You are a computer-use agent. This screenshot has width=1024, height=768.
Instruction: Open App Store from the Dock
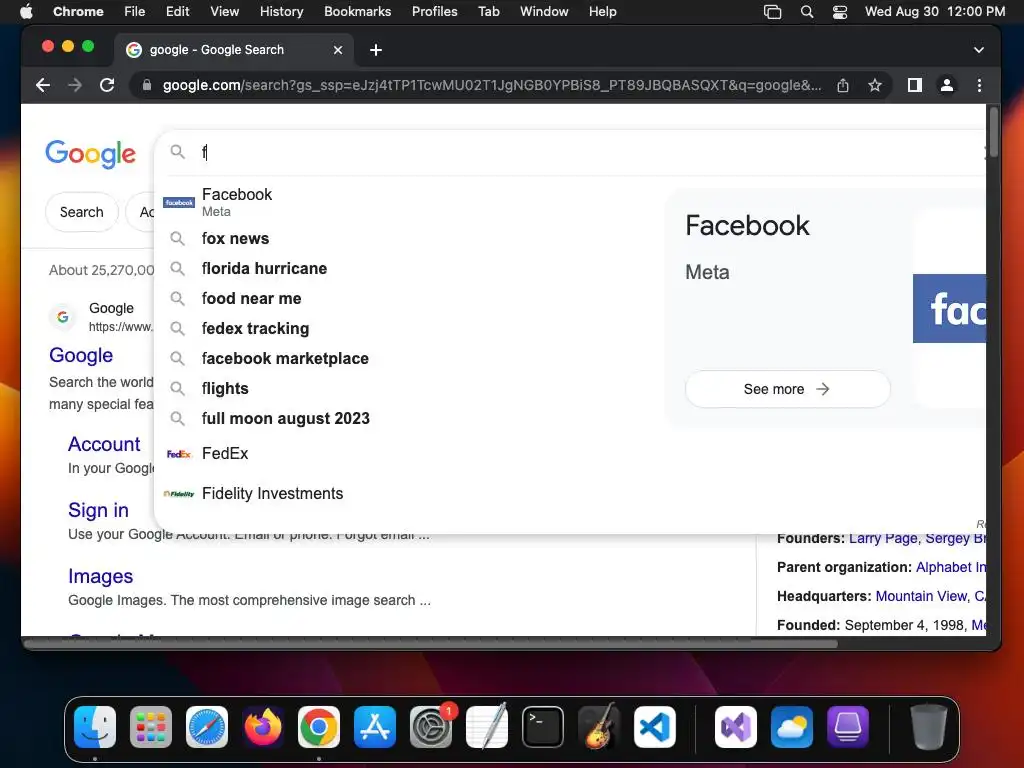(375, 727)
